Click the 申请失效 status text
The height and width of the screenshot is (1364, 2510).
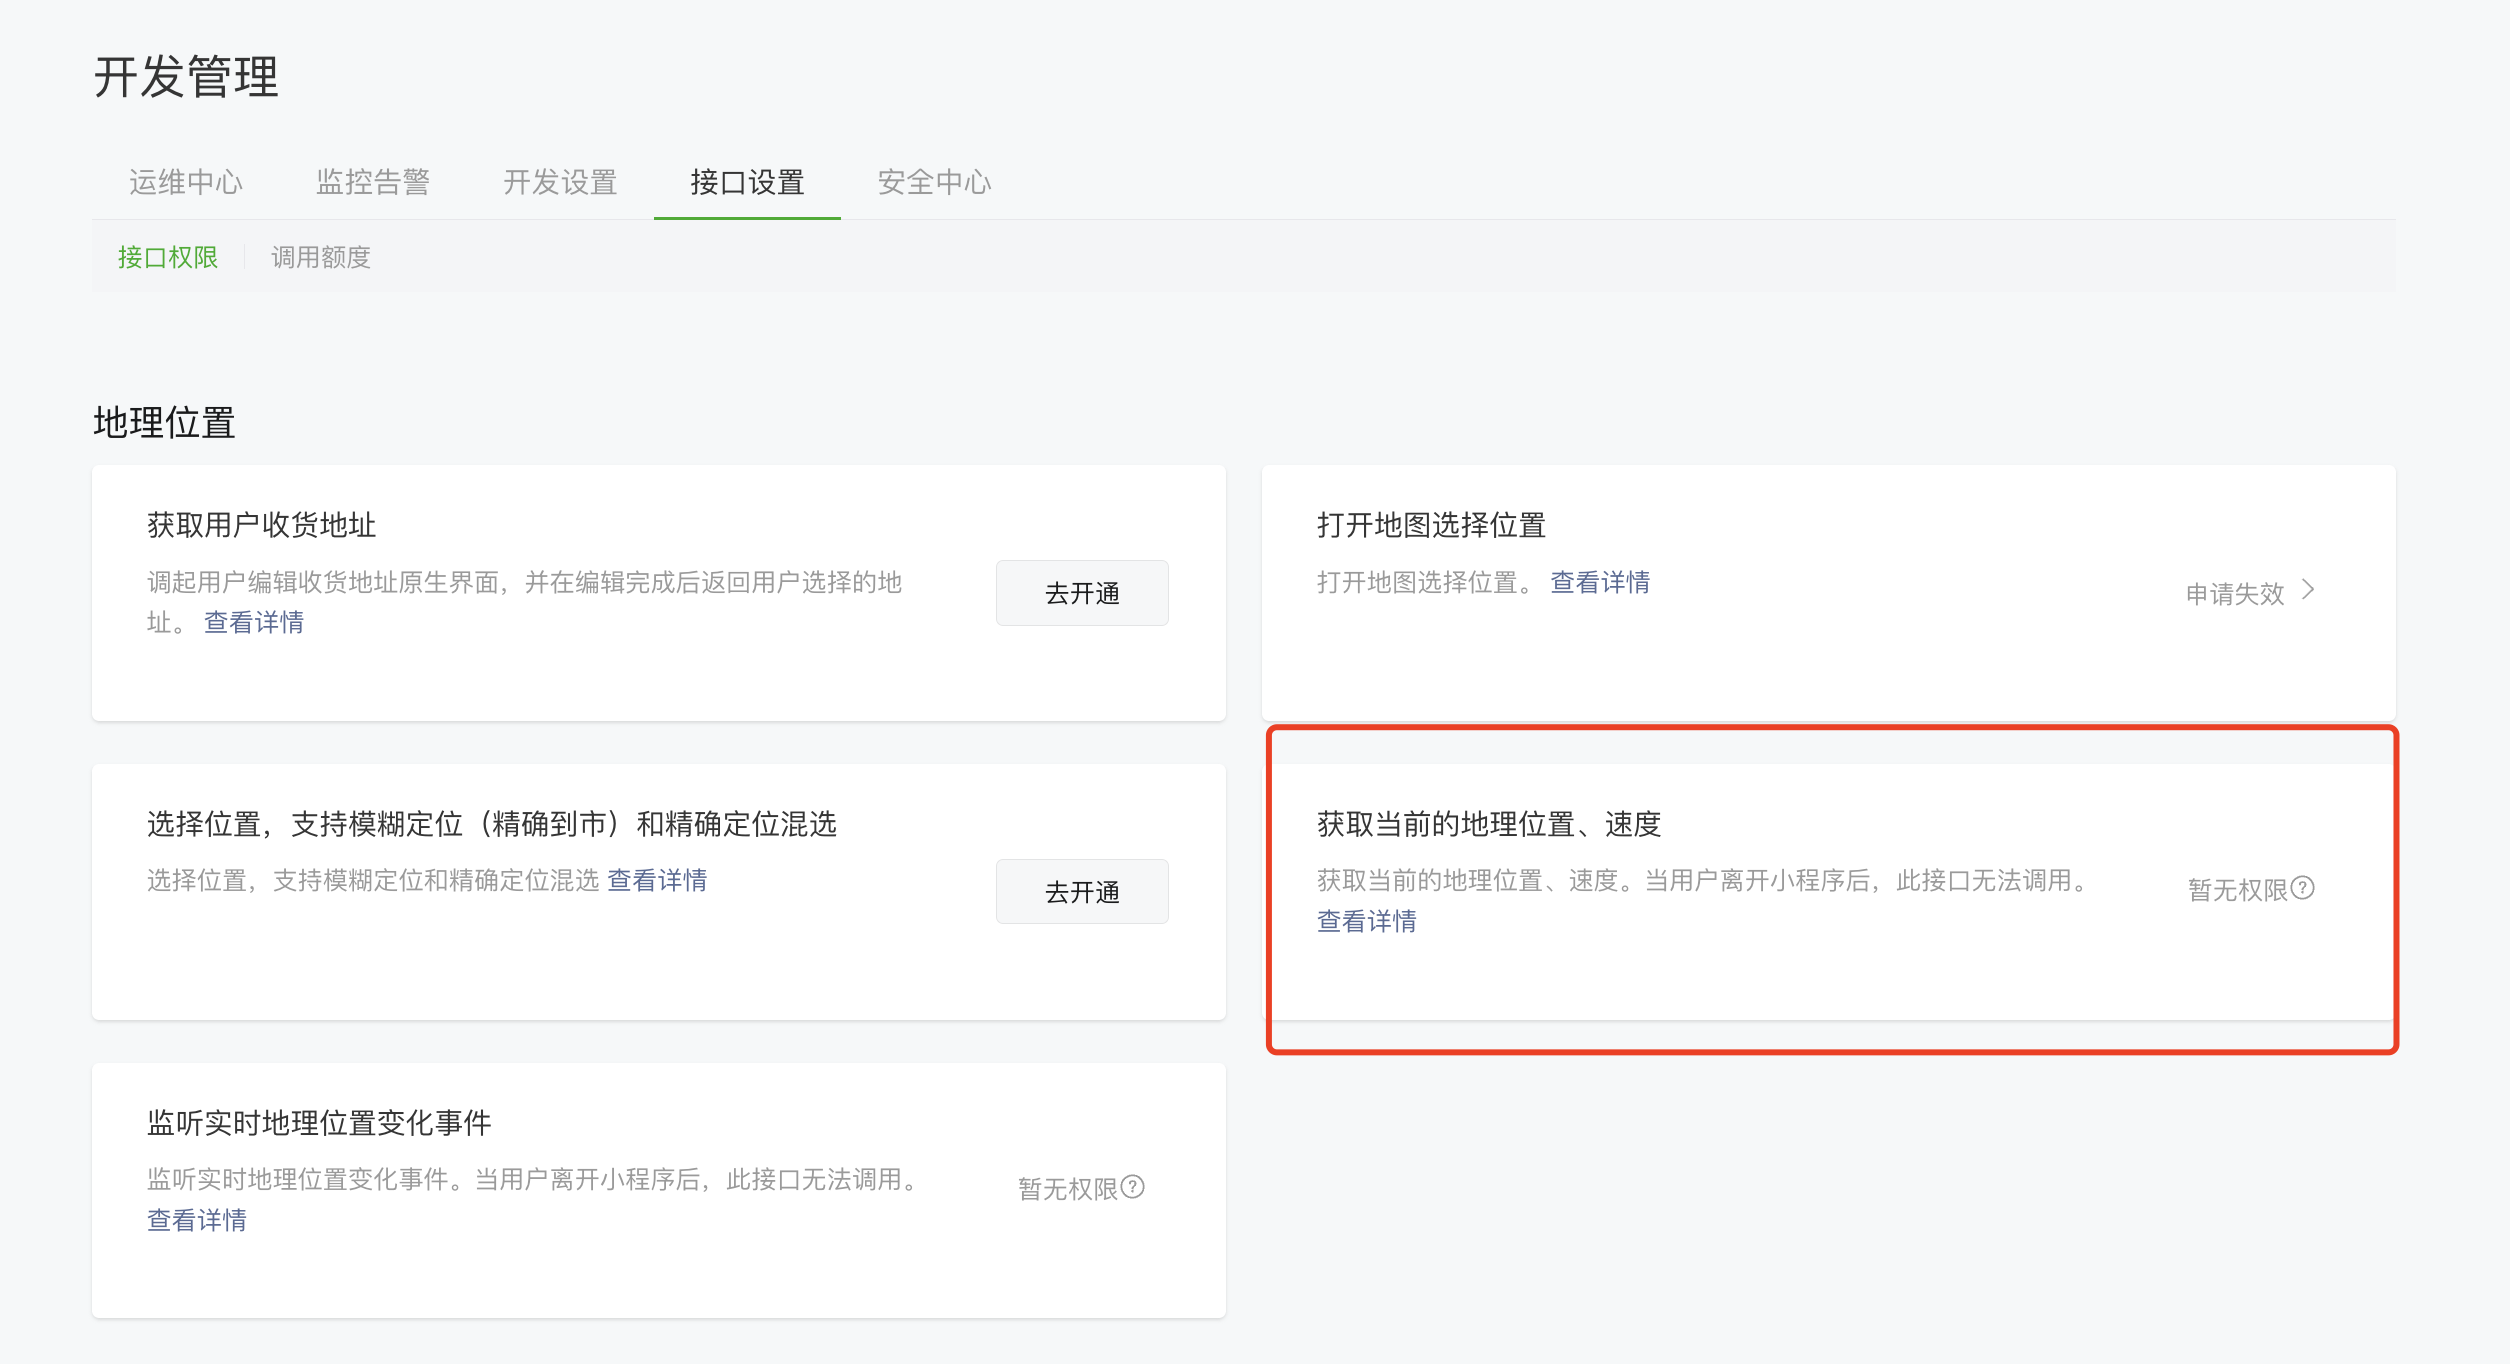2235,594
